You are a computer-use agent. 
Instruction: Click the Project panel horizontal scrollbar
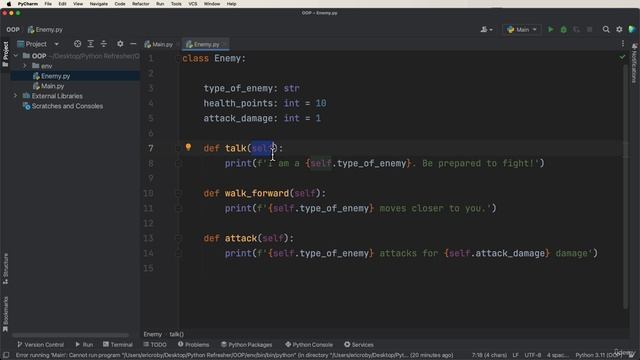click(70, 335)
